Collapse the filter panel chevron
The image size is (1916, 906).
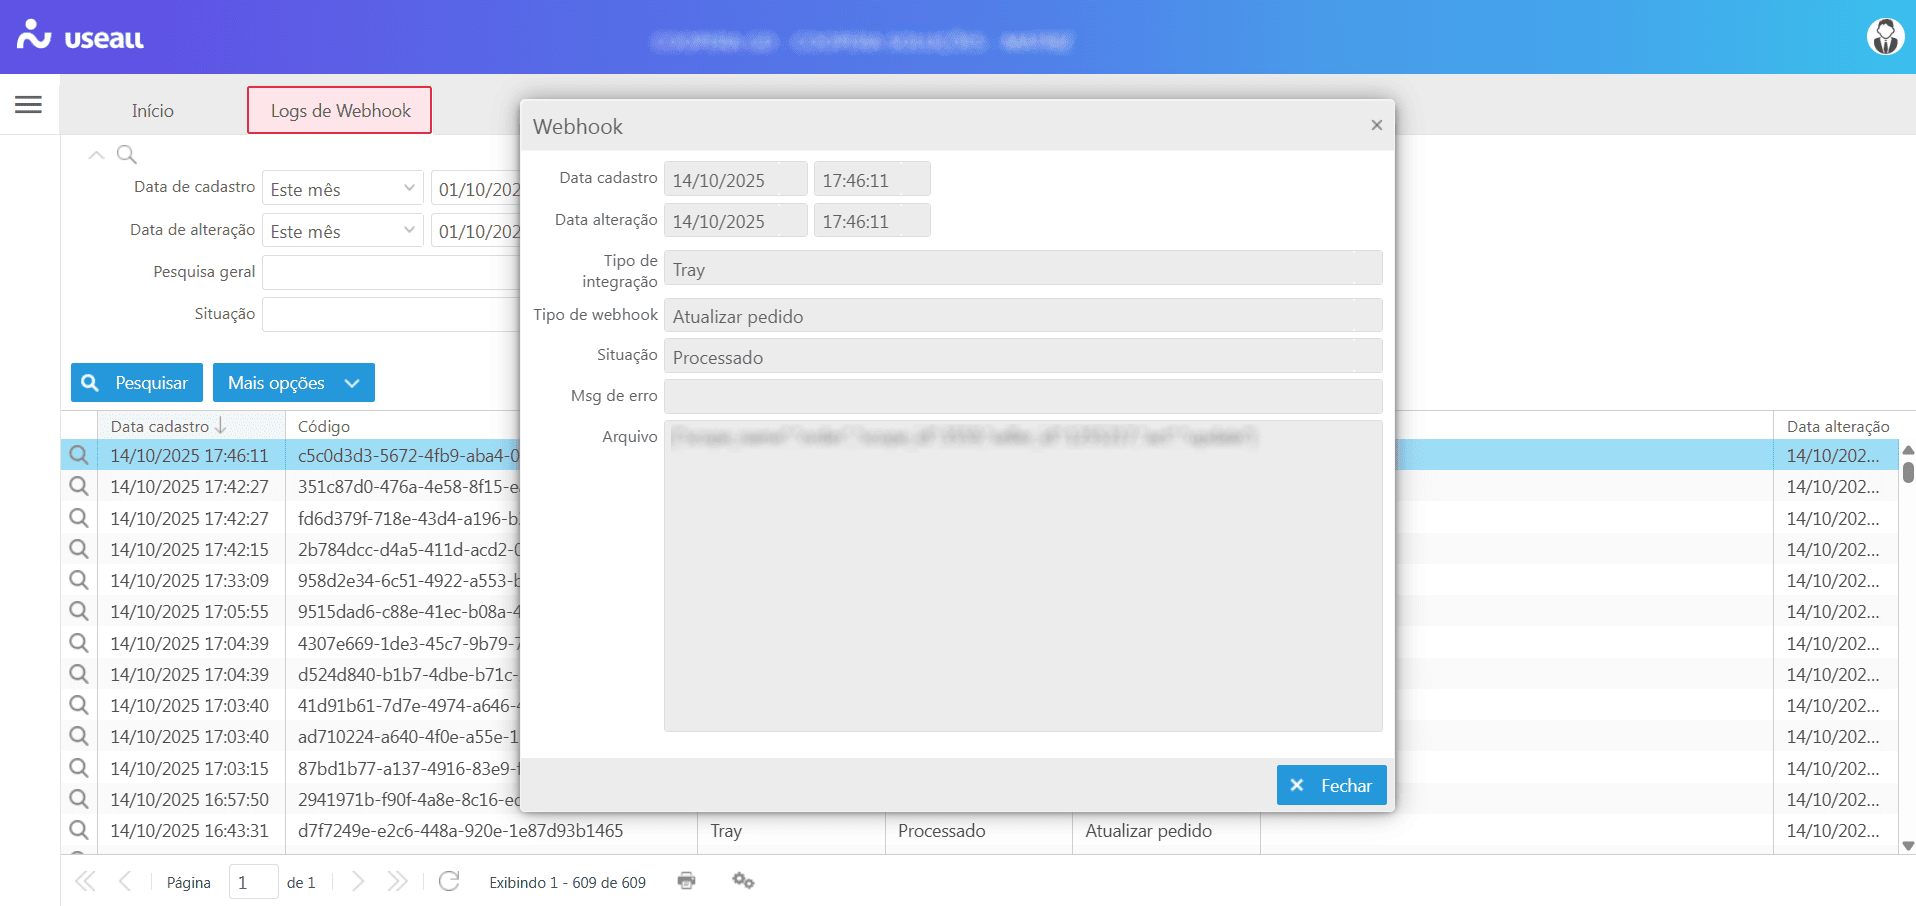pyautogui.click(x=96, y=155)
